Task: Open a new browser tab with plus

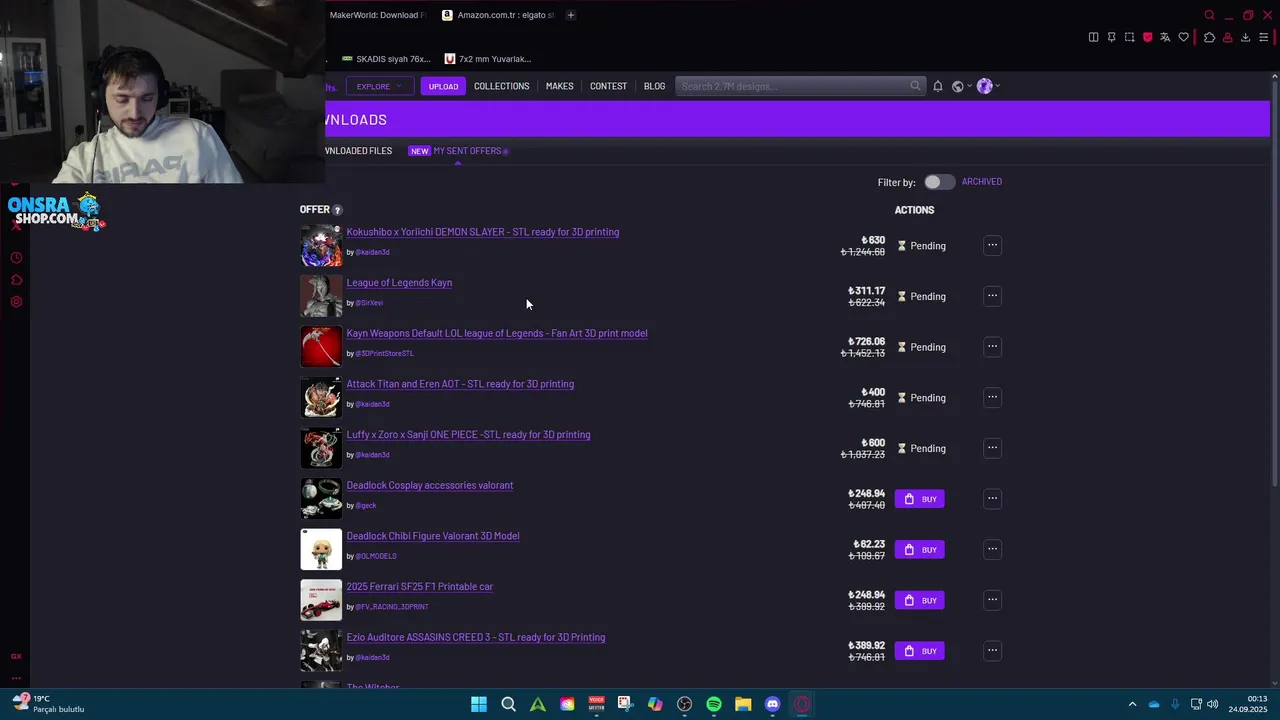Action: point(571,15)
